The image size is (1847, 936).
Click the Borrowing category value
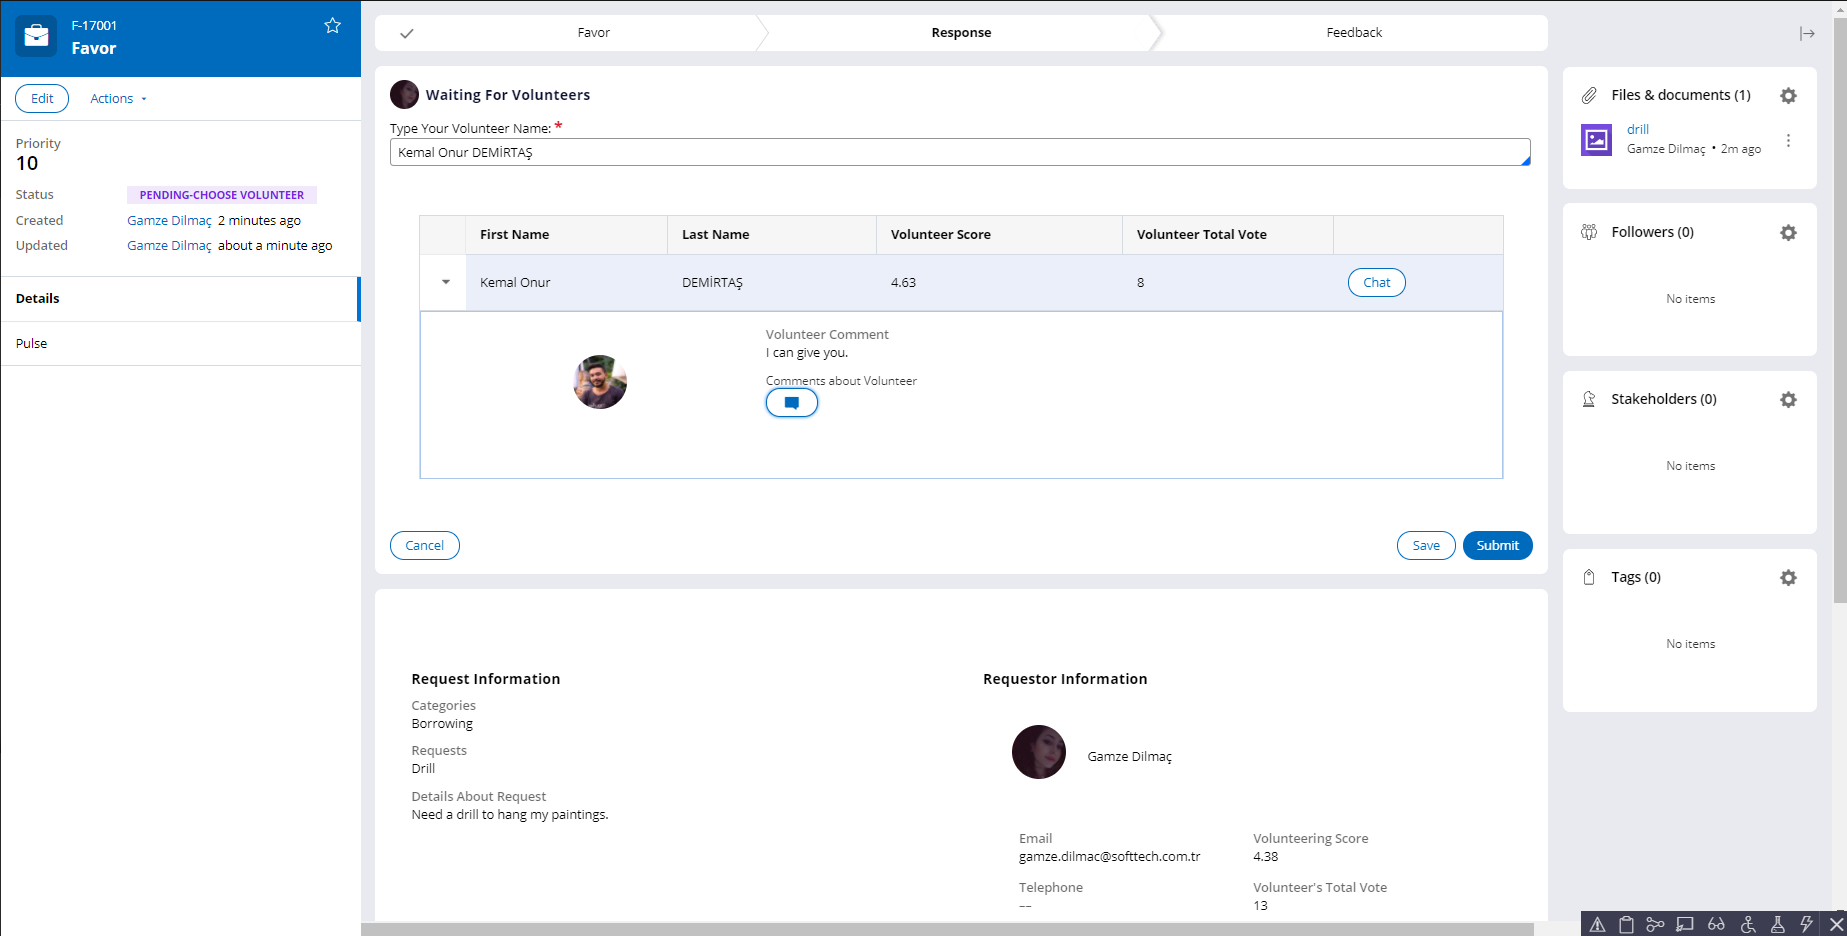coord(442,724)
